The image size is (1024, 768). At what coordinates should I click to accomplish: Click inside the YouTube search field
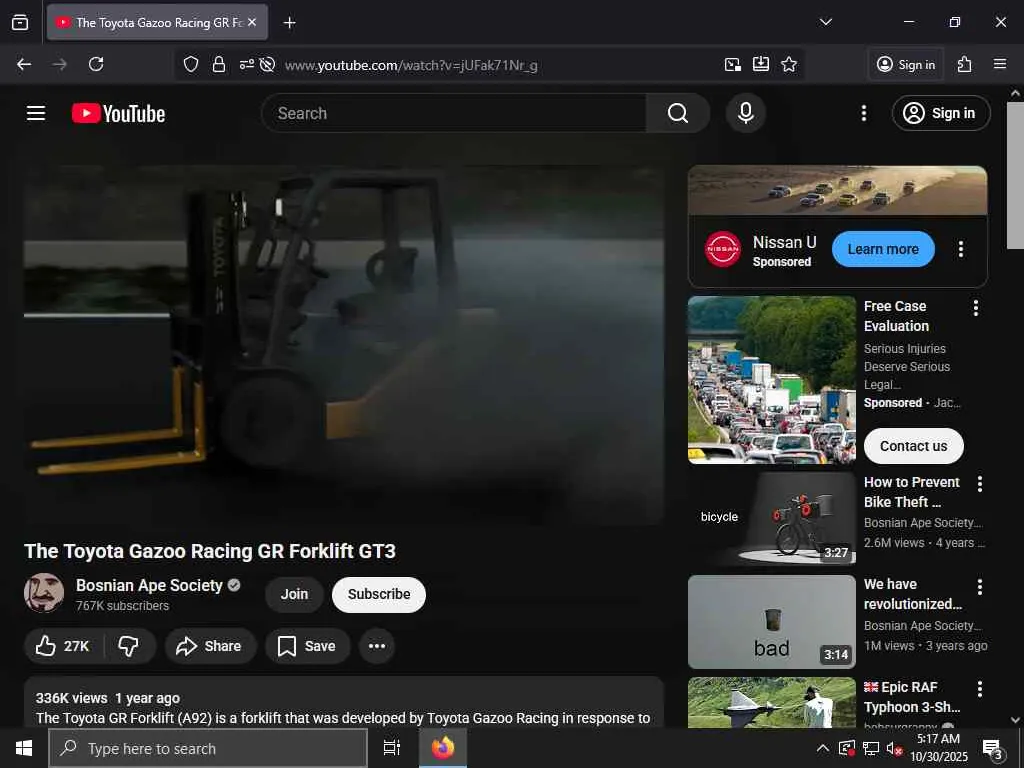[x=454, y=113]
